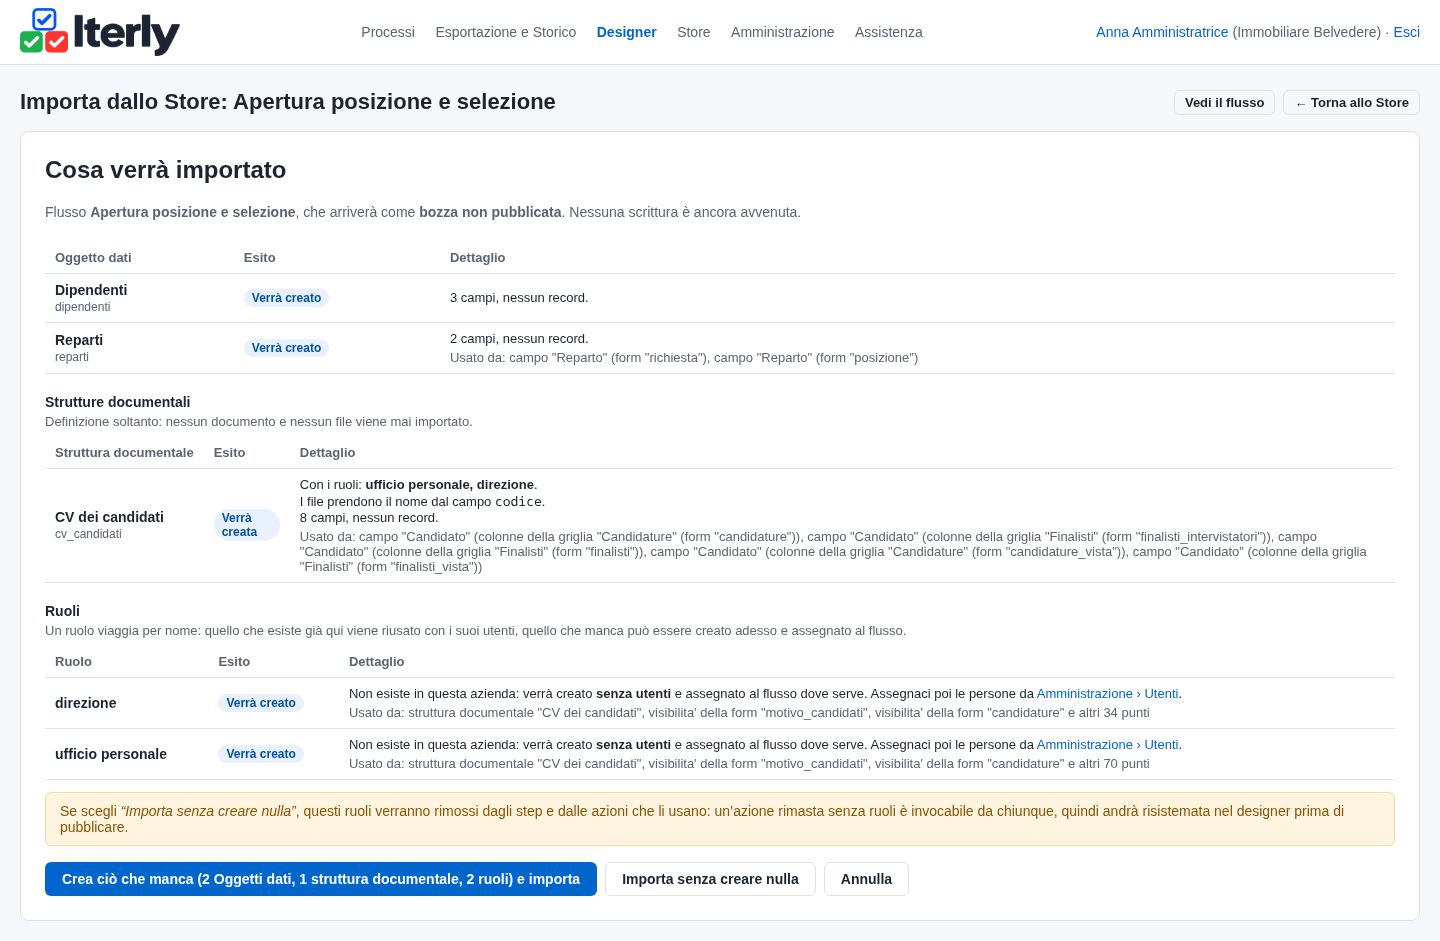This screenshot has height=941, width=1440.
Task: Open Amministrazione in top navigation
Action: tap(783, 32)
